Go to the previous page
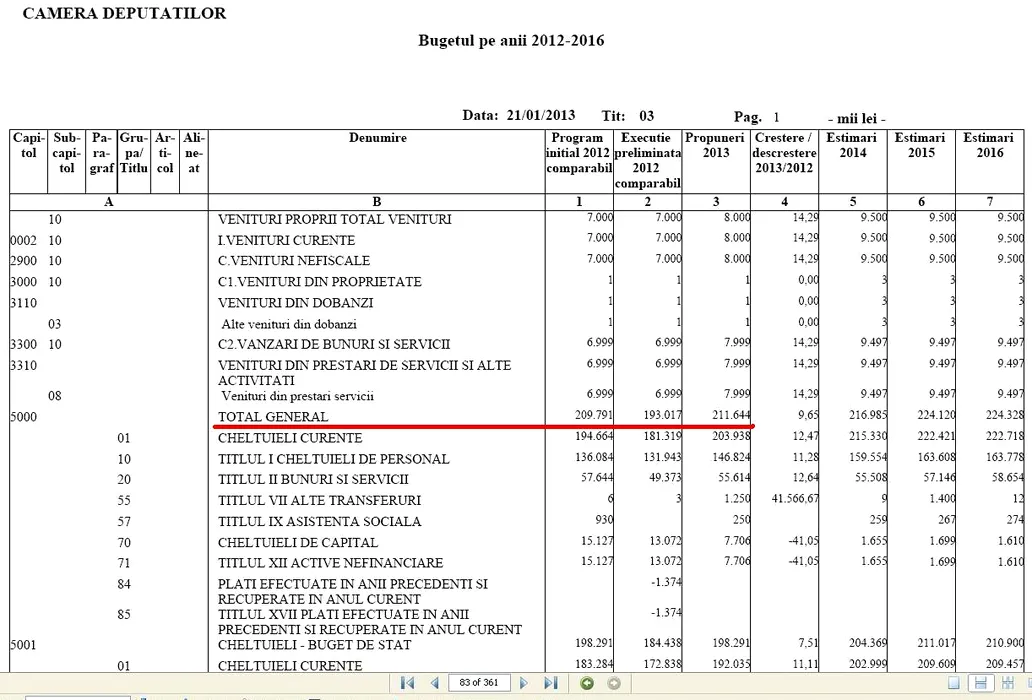This screenshot has width=1032, height=700. 434,683
